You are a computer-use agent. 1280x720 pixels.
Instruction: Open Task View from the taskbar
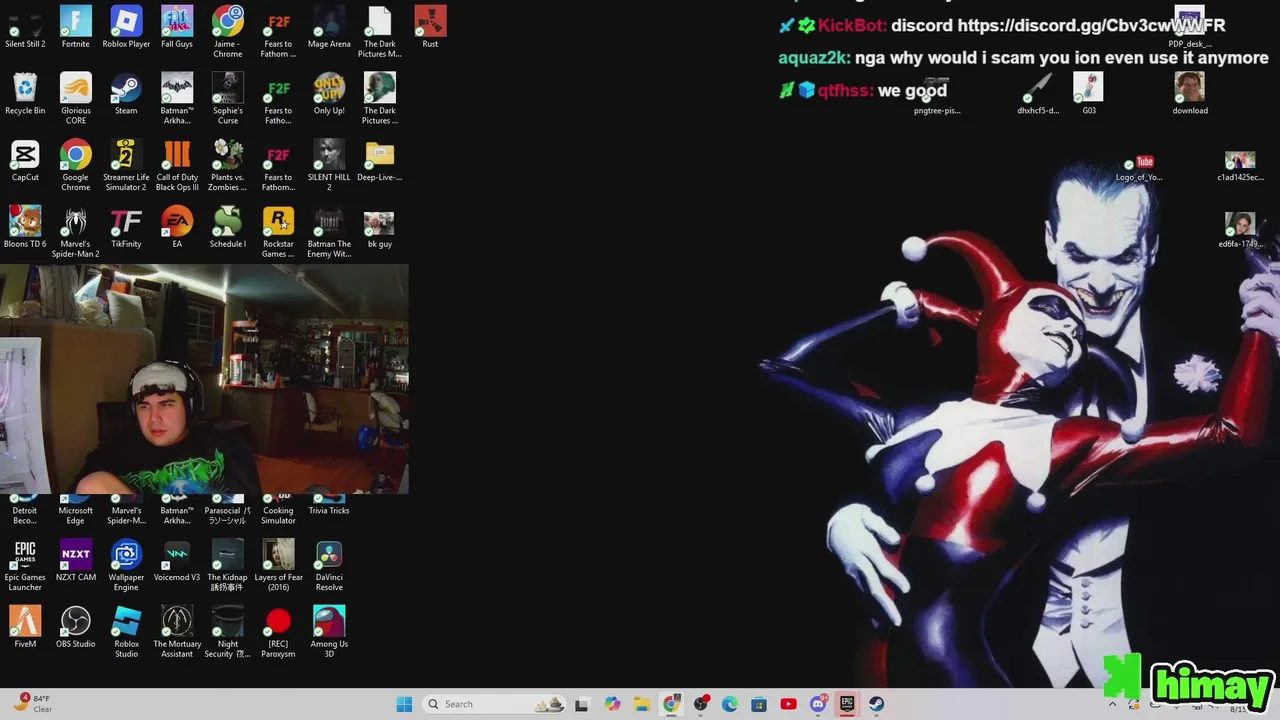click(x=582, y=704)
